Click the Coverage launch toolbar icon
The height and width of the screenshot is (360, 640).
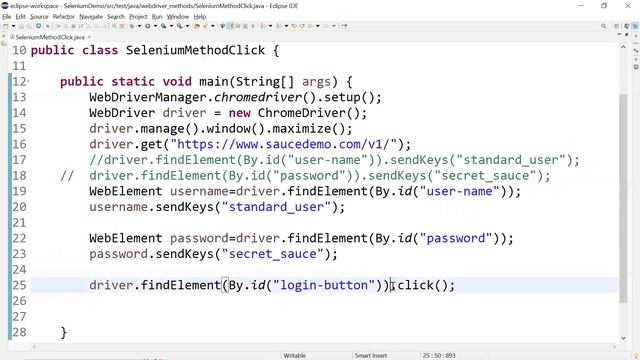163,26
